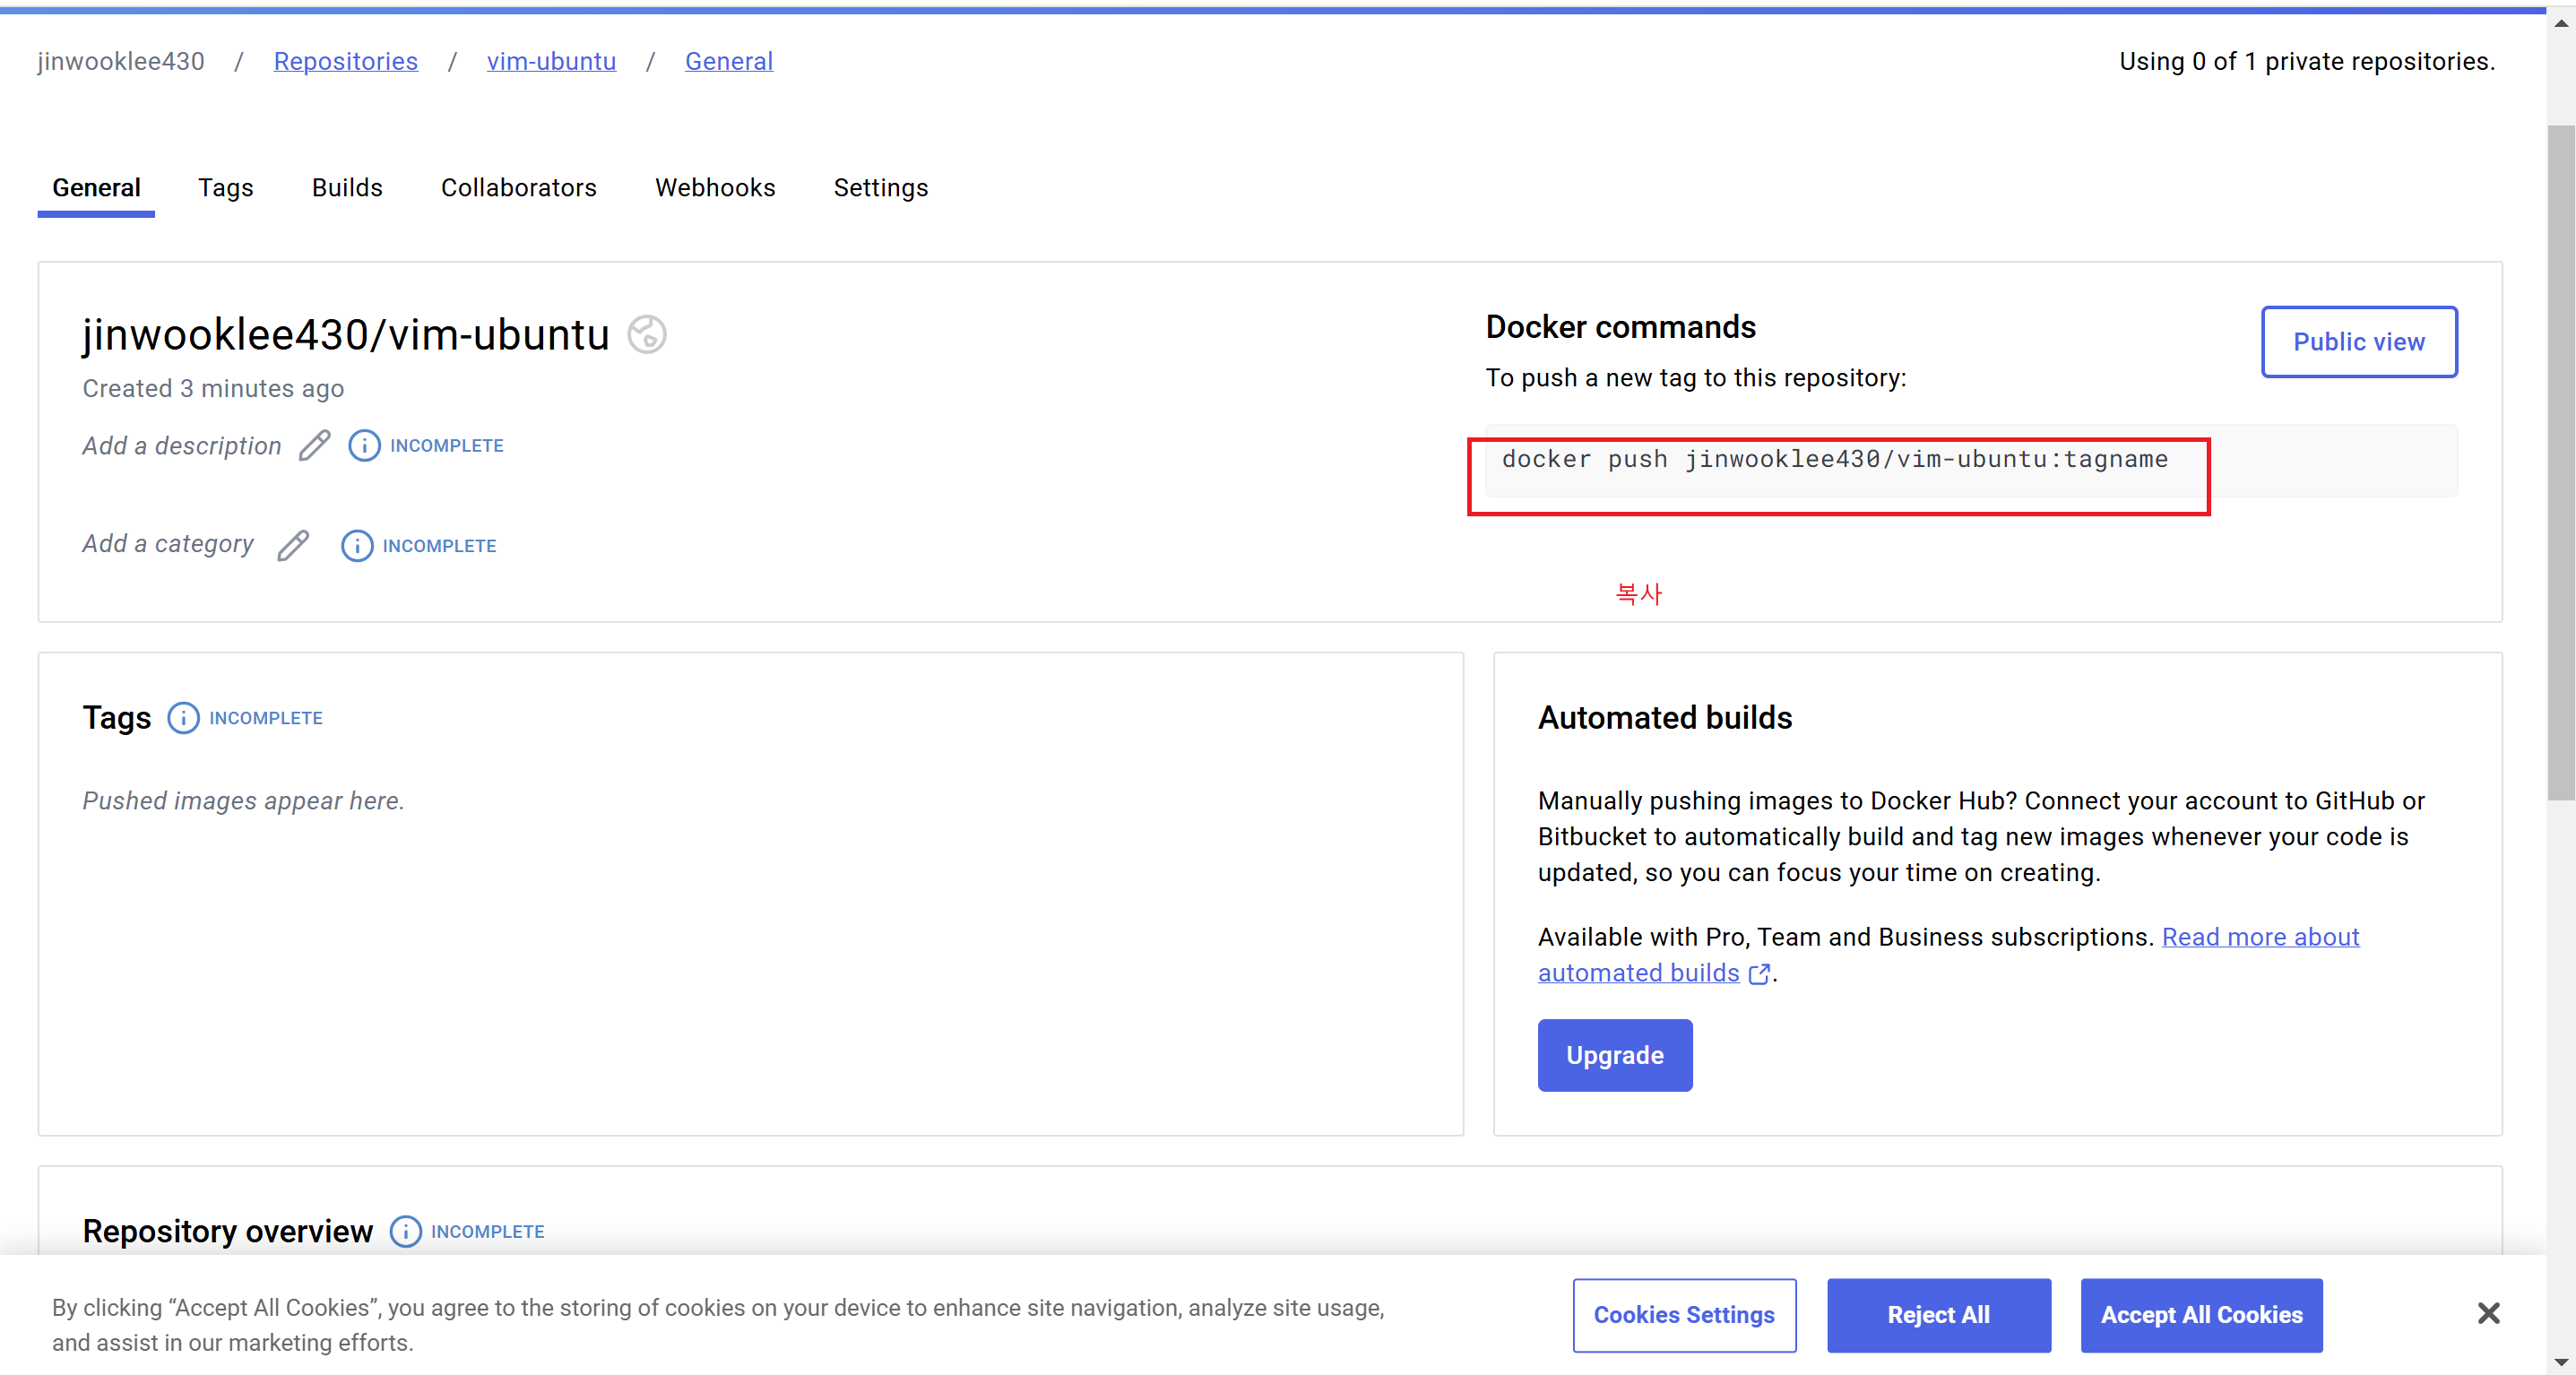This screenshot has width=2576, height=1375.
Task: Go to the Collaborators tab
Action: click(x=518, y=188)
